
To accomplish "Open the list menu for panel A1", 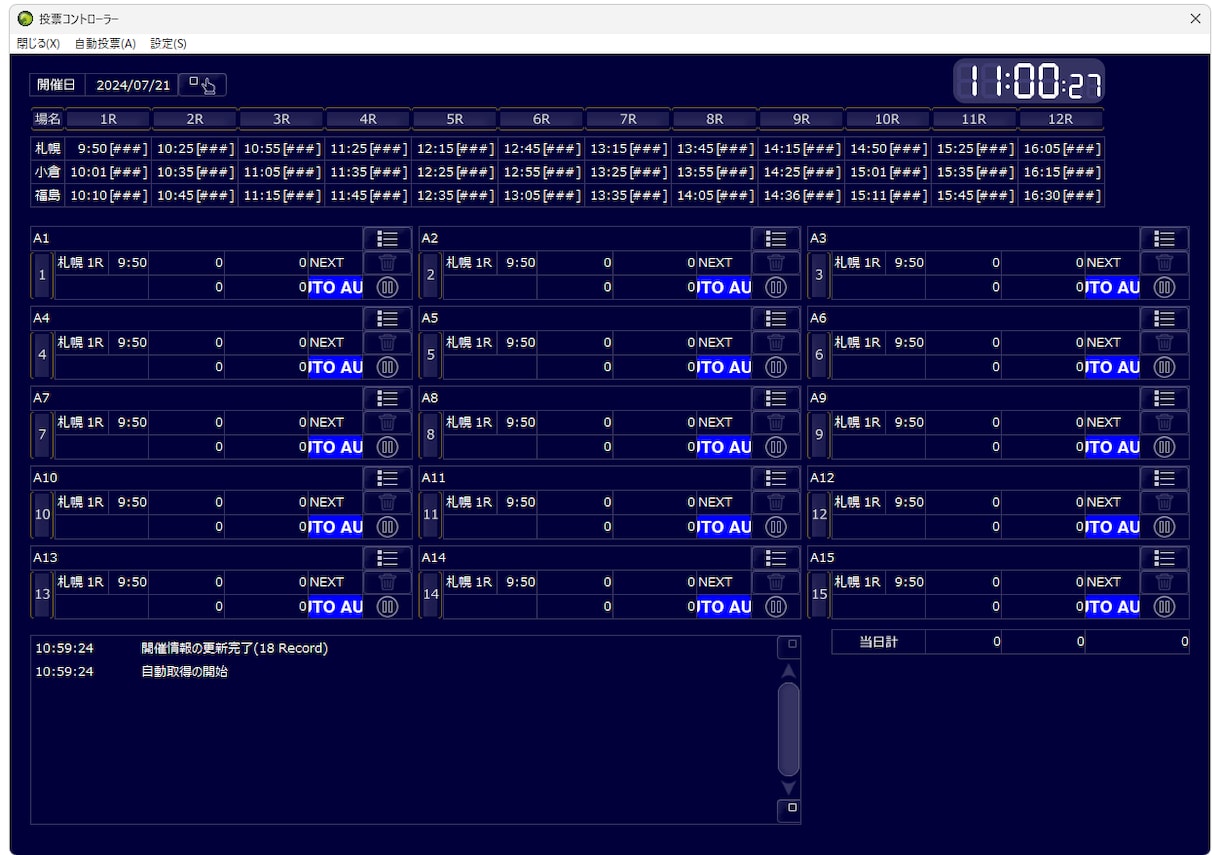I will [x=387, y=238].
